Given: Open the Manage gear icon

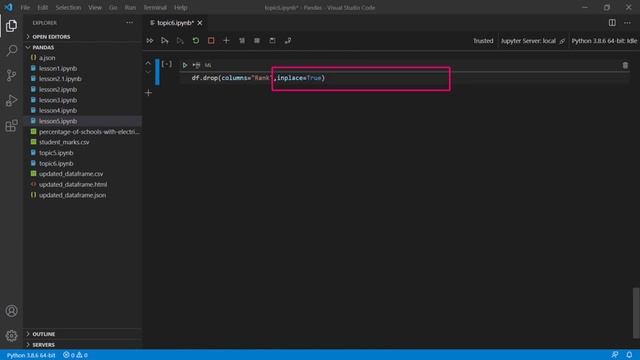Looking at the screenshot, I should 11,336.
